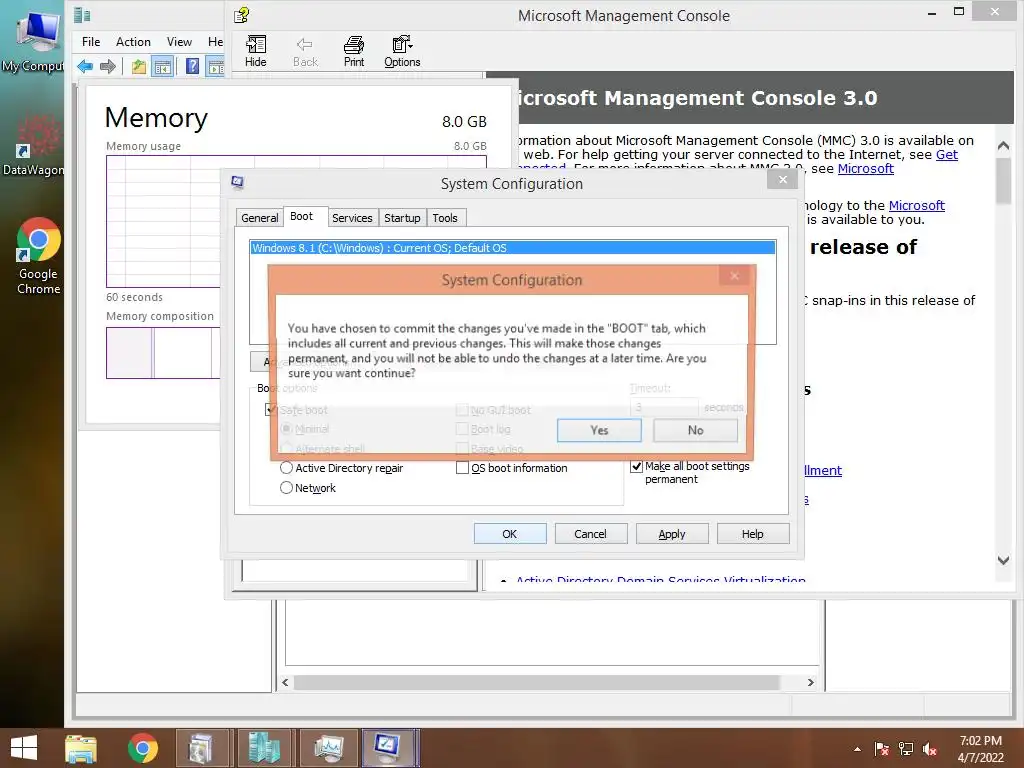Open Google Chrome desktop shortcut
Image resolution: width=1024 pixels, height=768 pixels.
(x=38, y=255)
